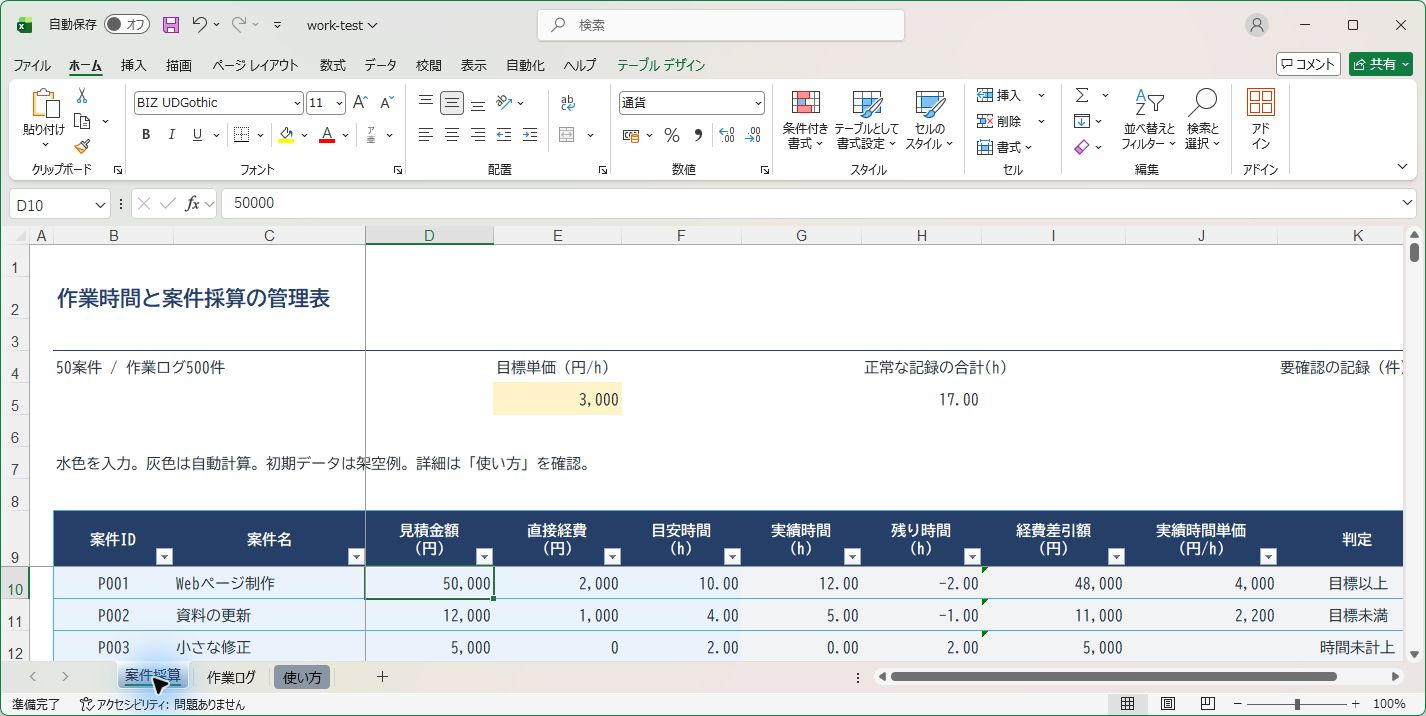The image size is (1426, 716).
Task: Open the BIZ UDGothic font name dropdown
Action: (297, 103)
